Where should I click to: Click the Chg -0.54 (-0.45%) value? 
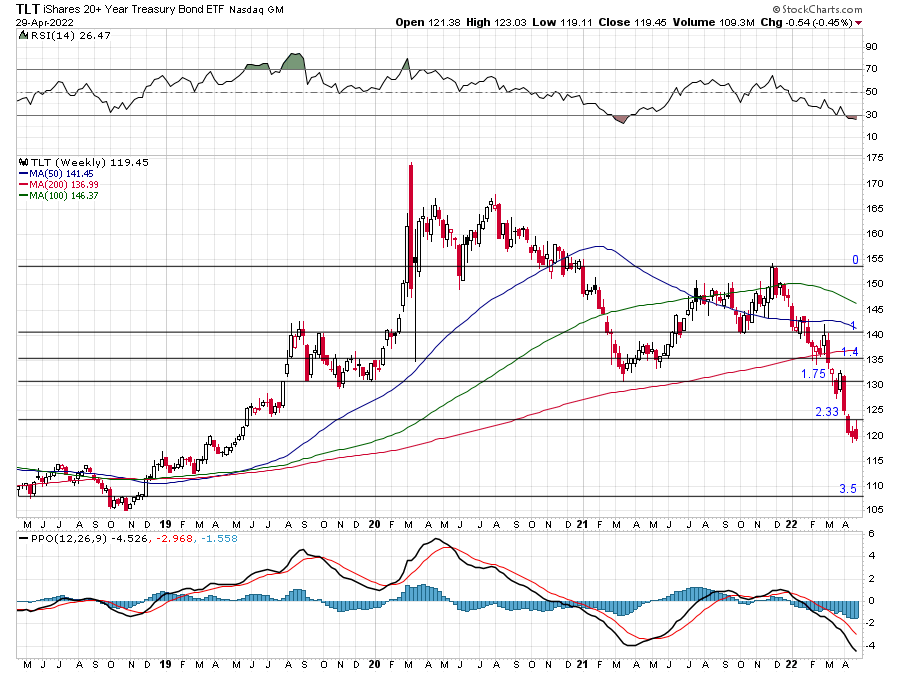806,22
